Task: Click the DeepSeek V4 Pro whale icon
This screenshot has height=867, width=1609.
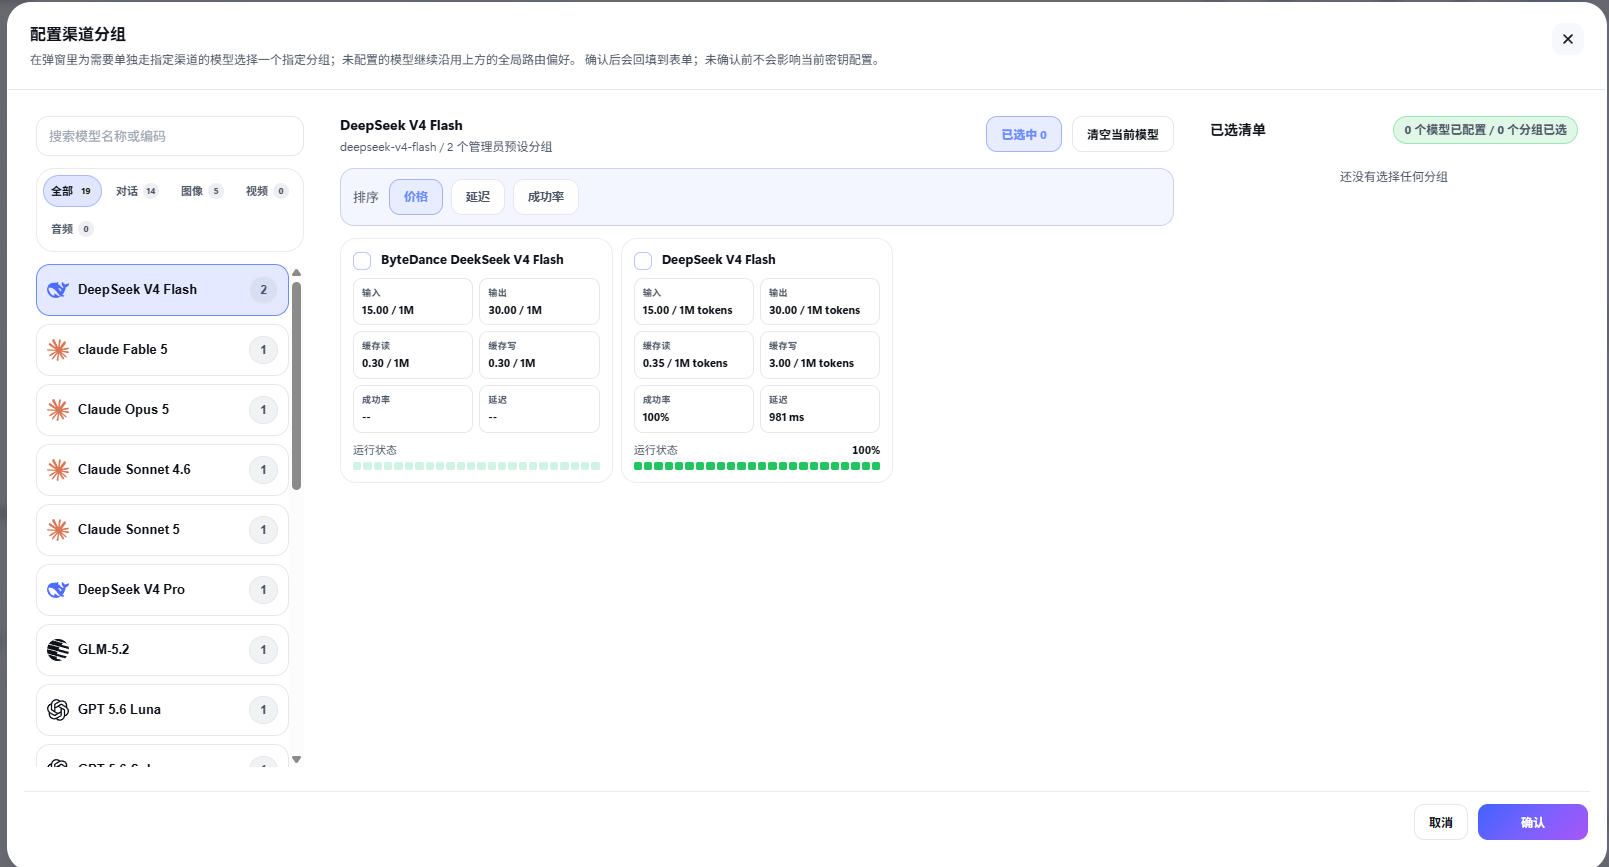Action: click(x=58, y=590)
